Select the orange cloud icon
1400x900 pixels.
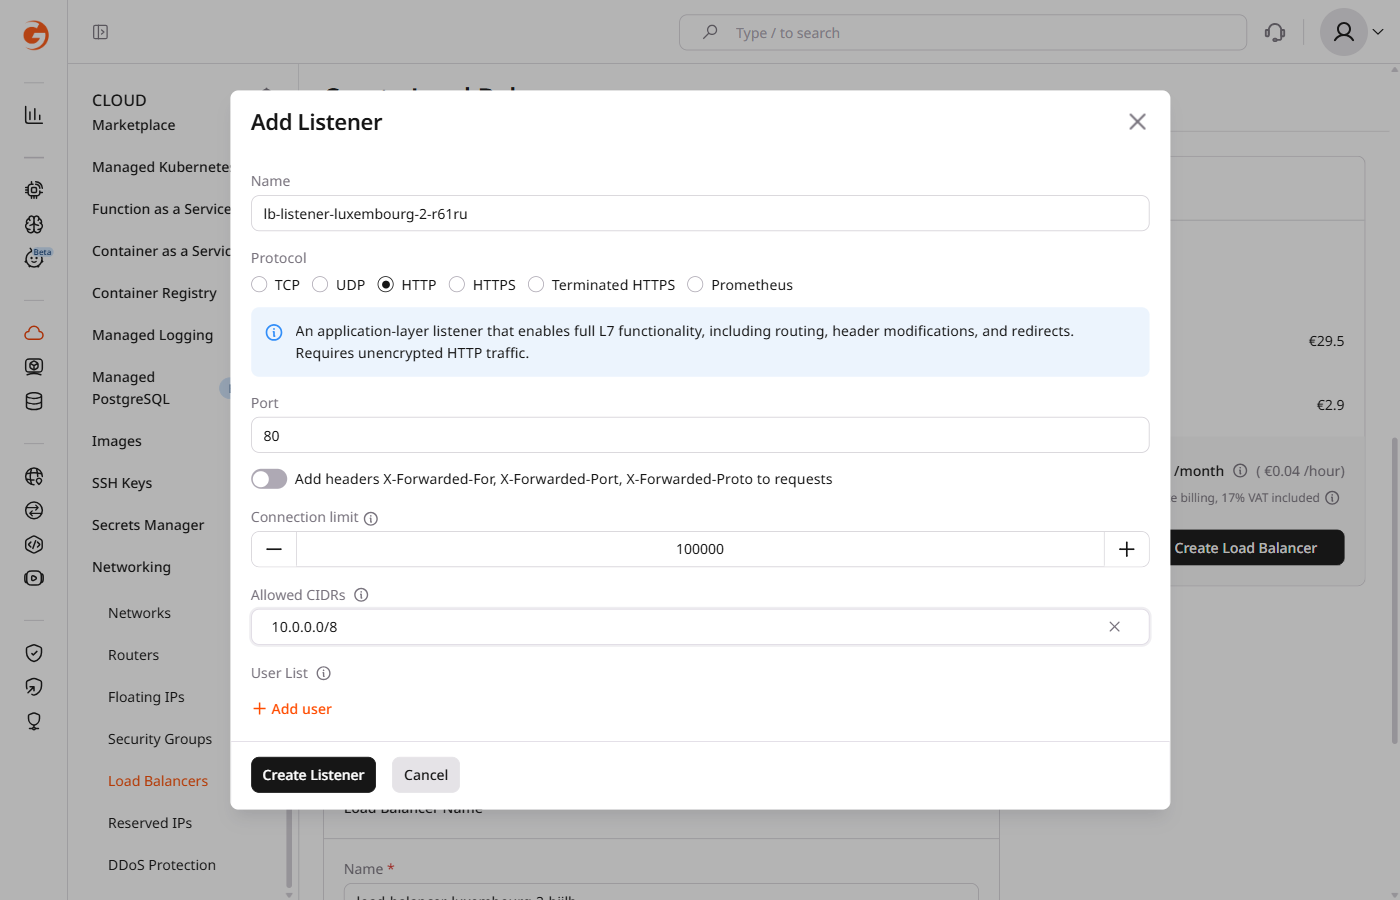click(x=34, y=333)
